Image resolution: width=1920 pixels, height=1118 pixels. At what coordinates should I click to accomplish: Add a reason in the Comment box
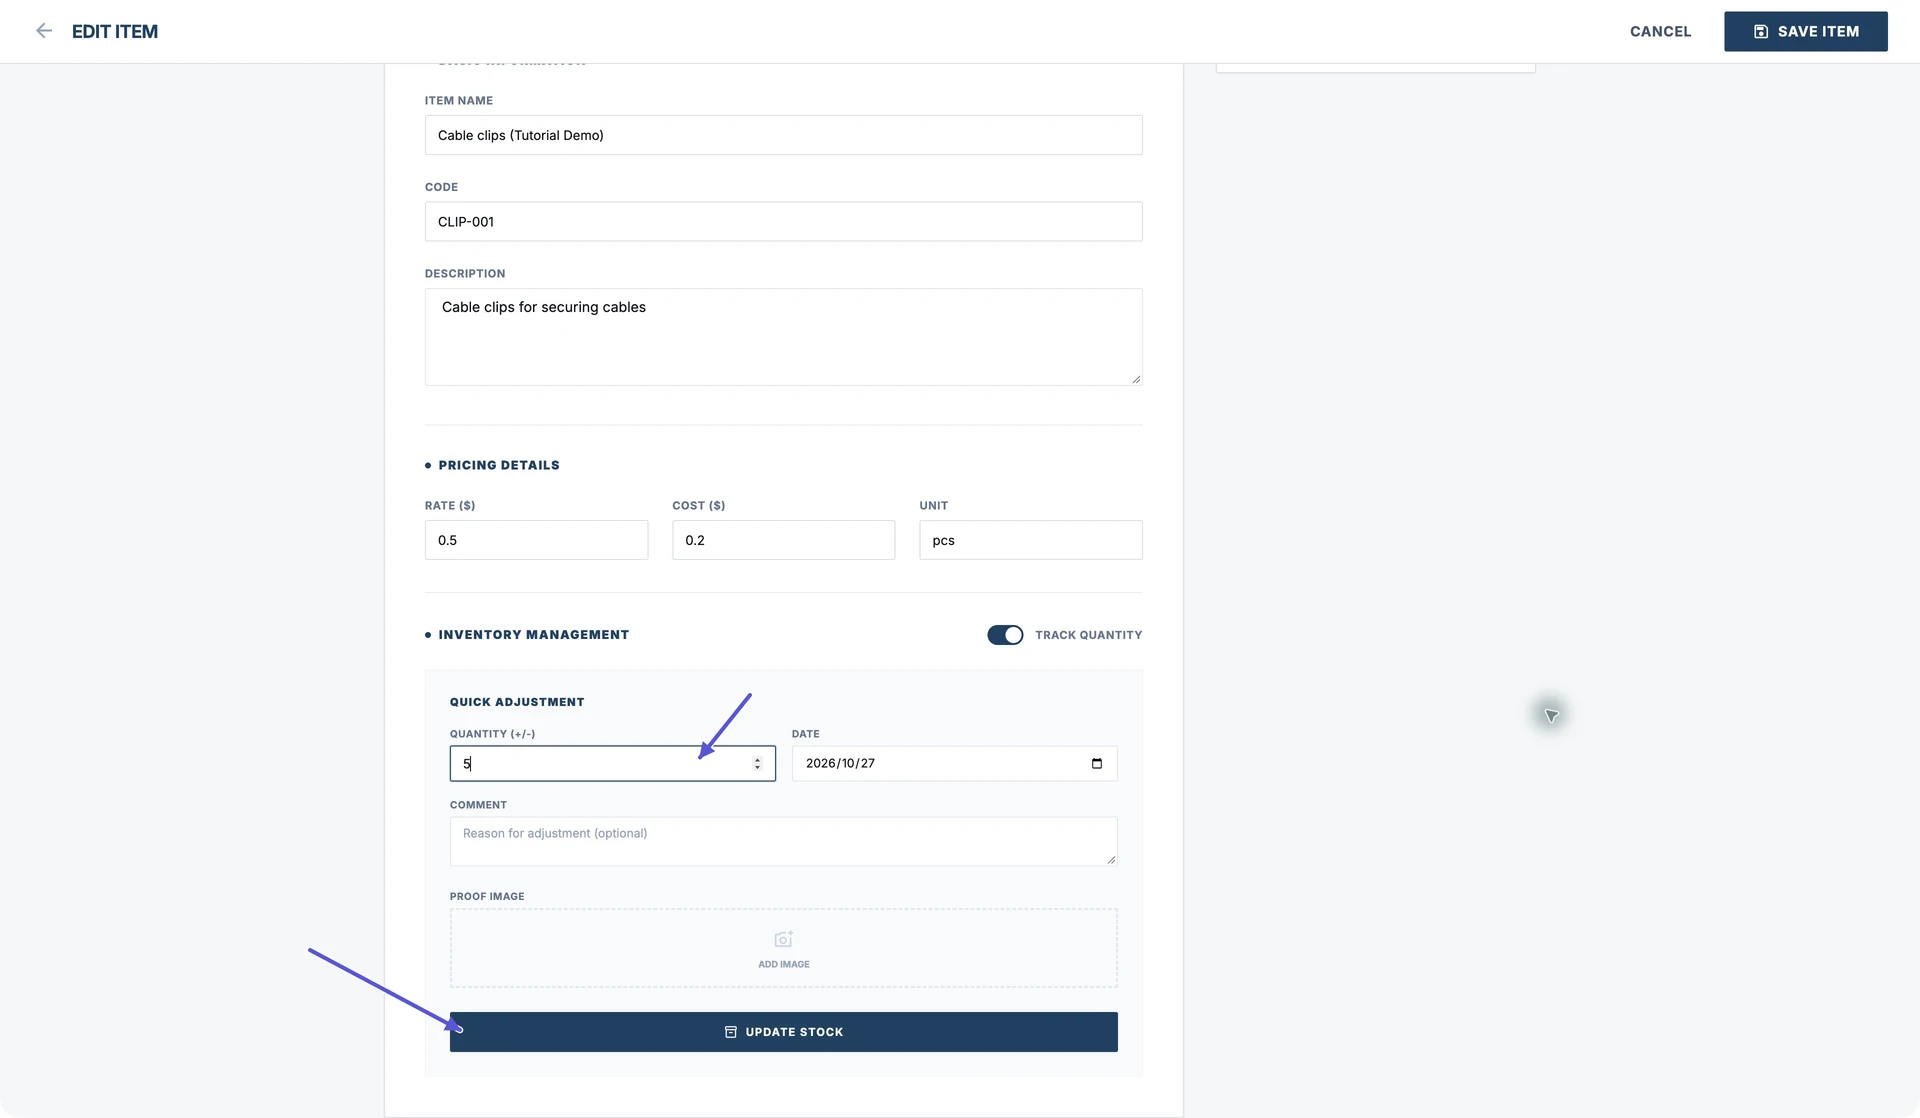[x=783, y=841]
